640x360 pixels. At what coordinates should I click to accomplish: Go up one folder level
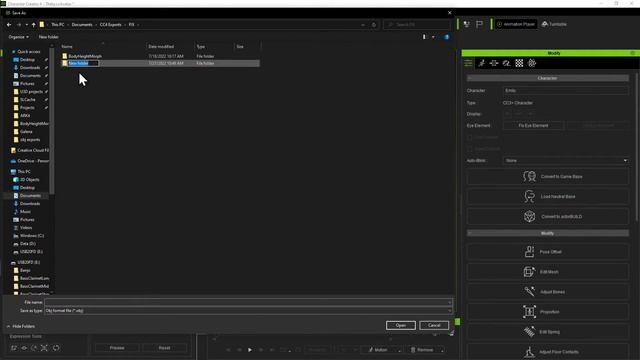tap(33, 24)
